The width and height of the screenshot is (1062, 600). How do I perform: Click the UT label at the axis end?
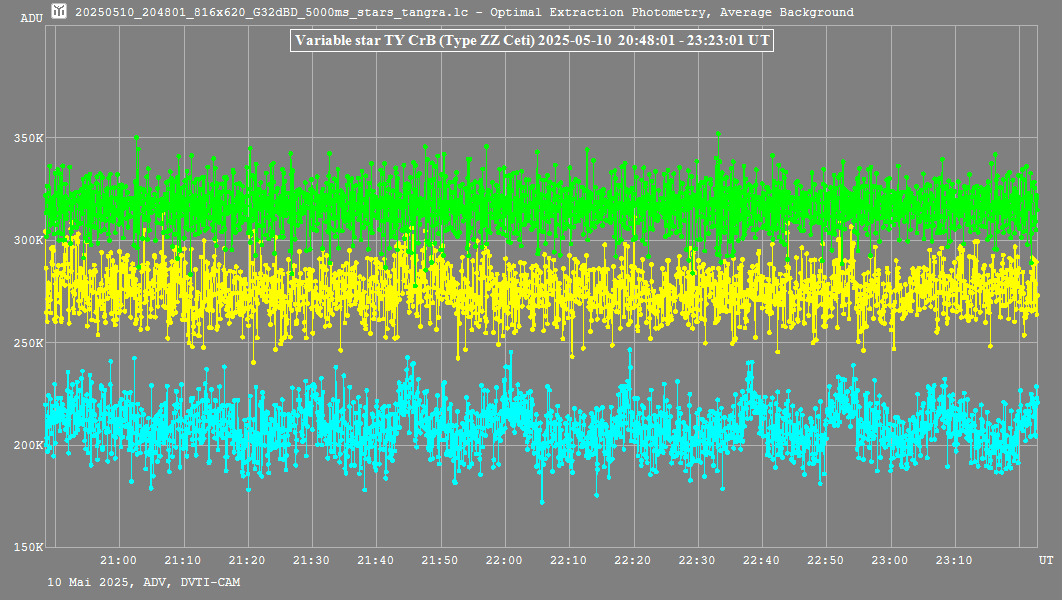coord(1045,560)
